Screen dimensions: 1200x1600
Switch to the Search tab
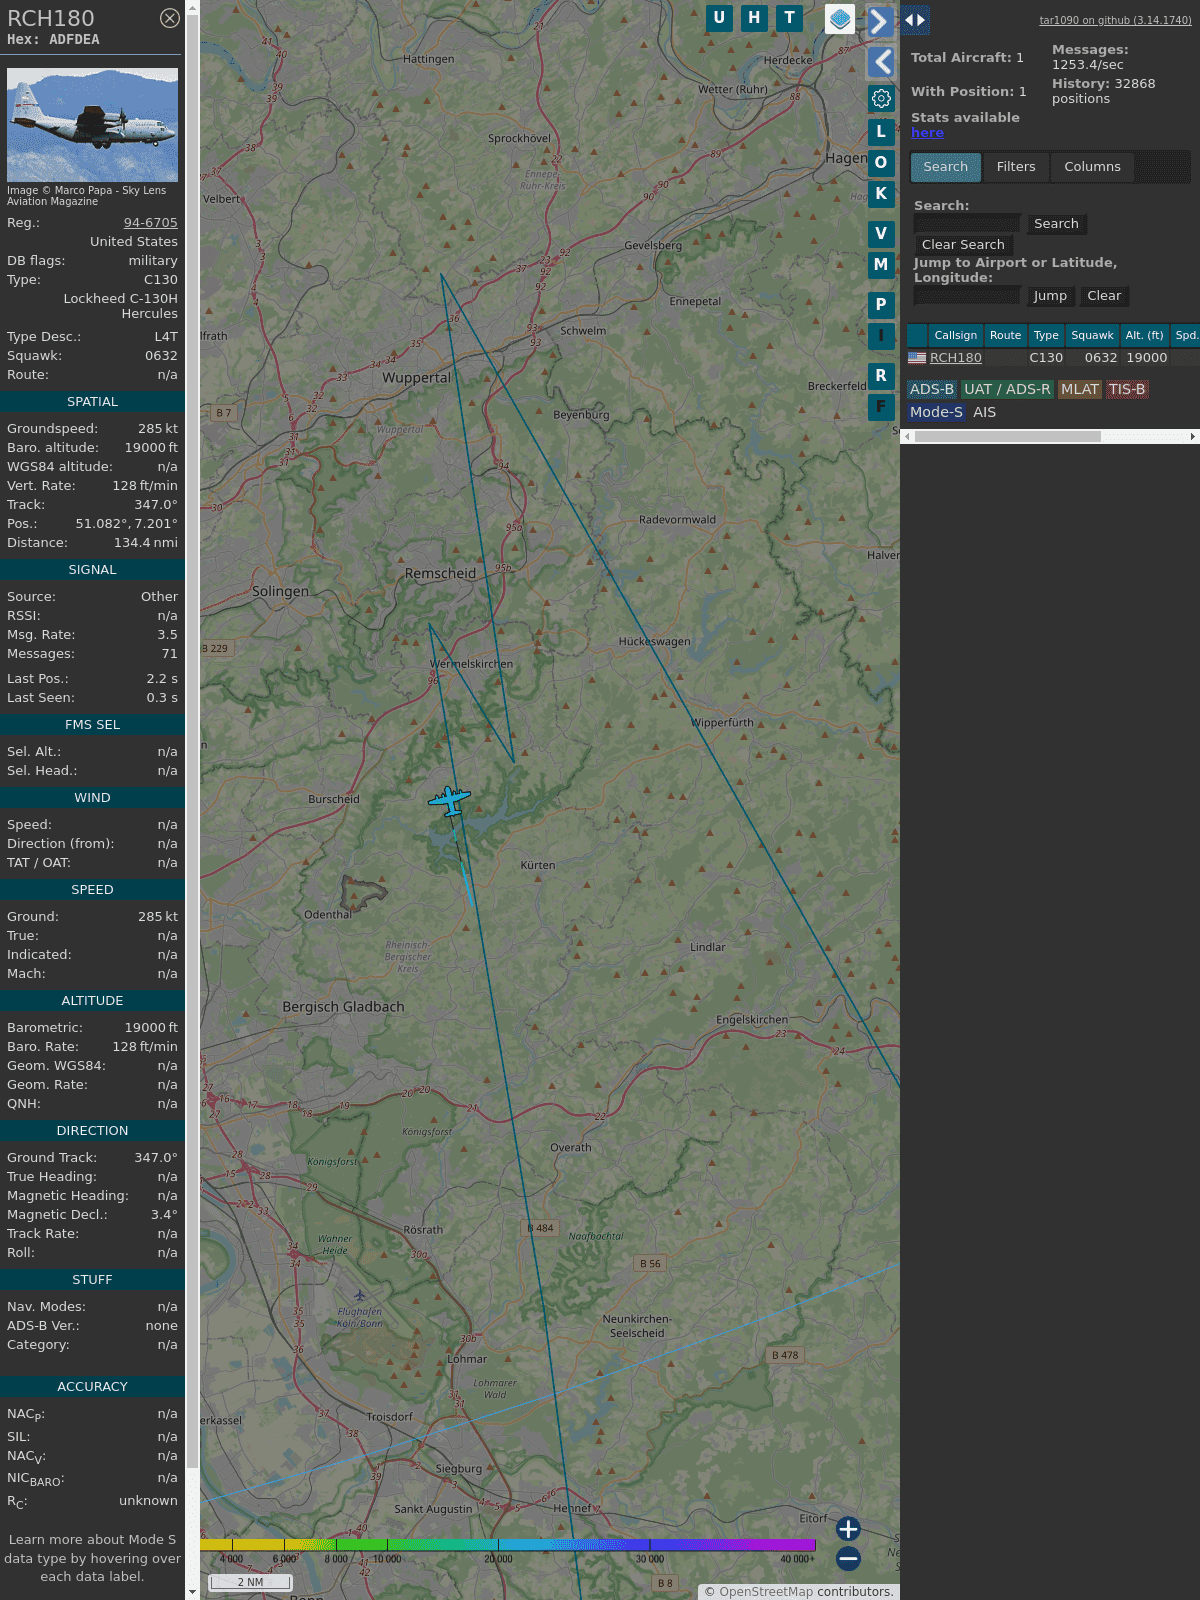click(946, 167)
